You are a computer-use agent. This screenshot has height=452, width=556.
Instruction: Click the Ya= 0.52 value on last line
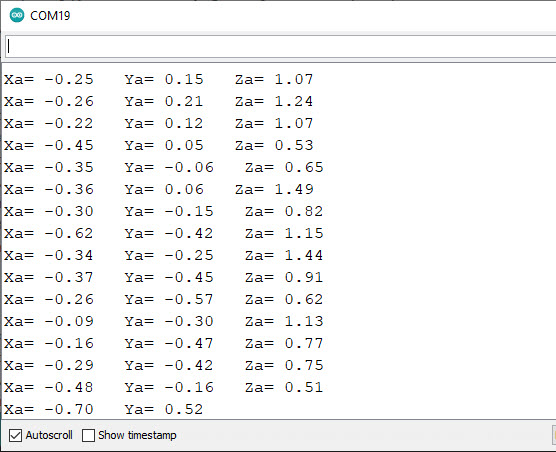tap(163, 409)
